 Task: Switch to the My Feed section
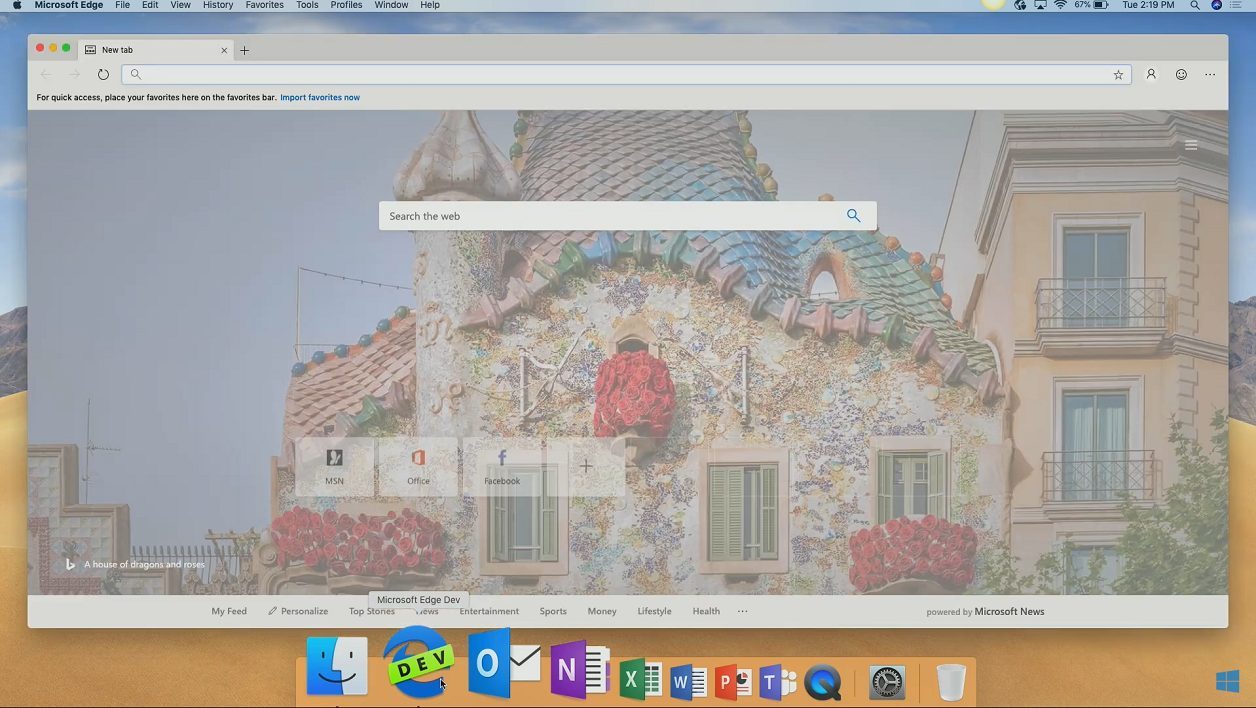pos(229,611)
